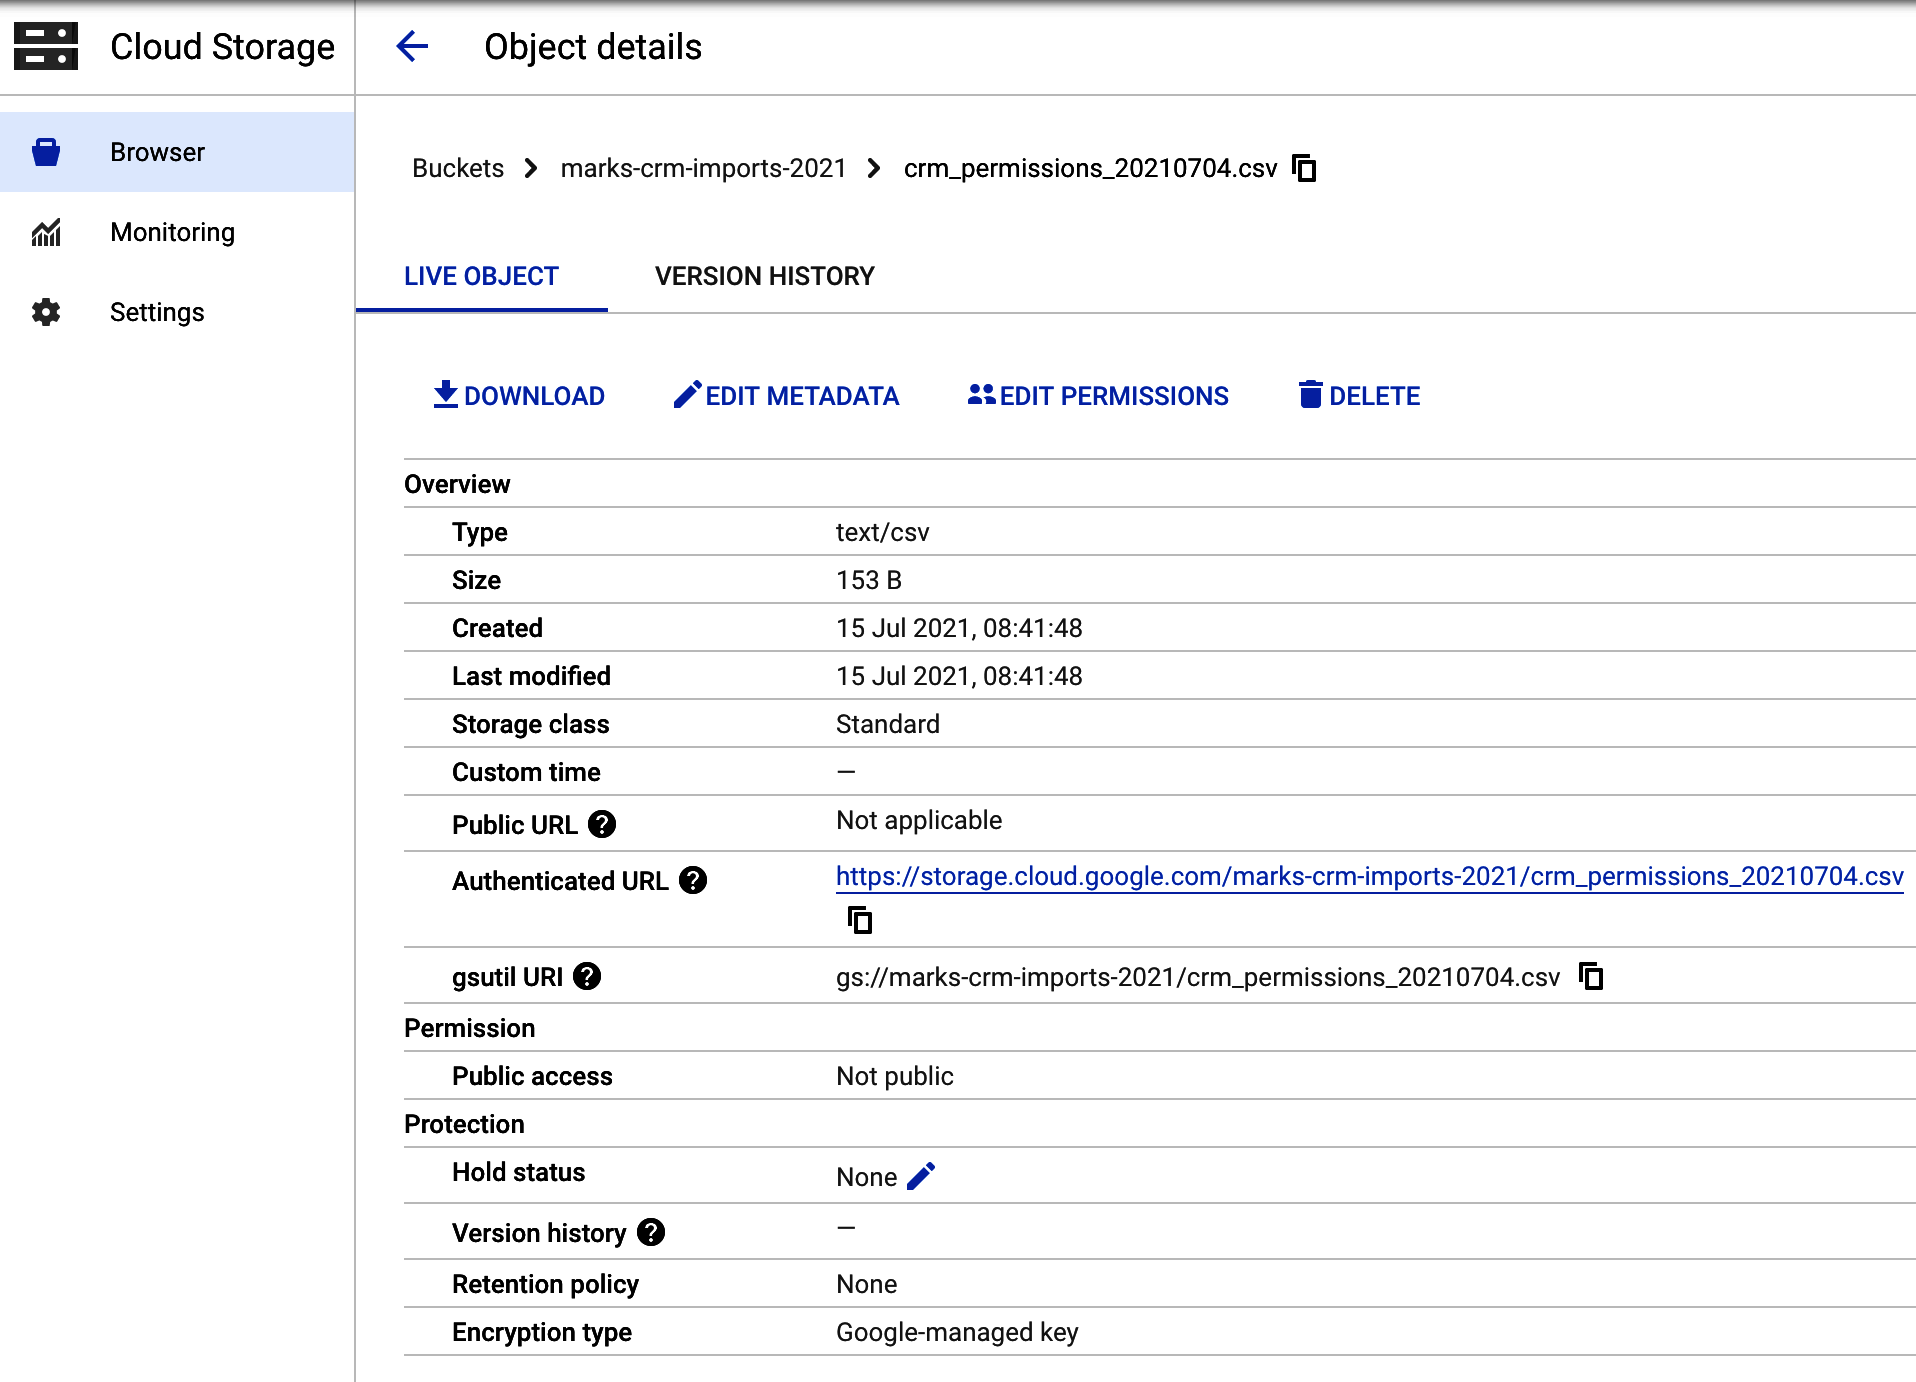
Task: Click the Monitoring chart icon
Action: coord(46,232)
